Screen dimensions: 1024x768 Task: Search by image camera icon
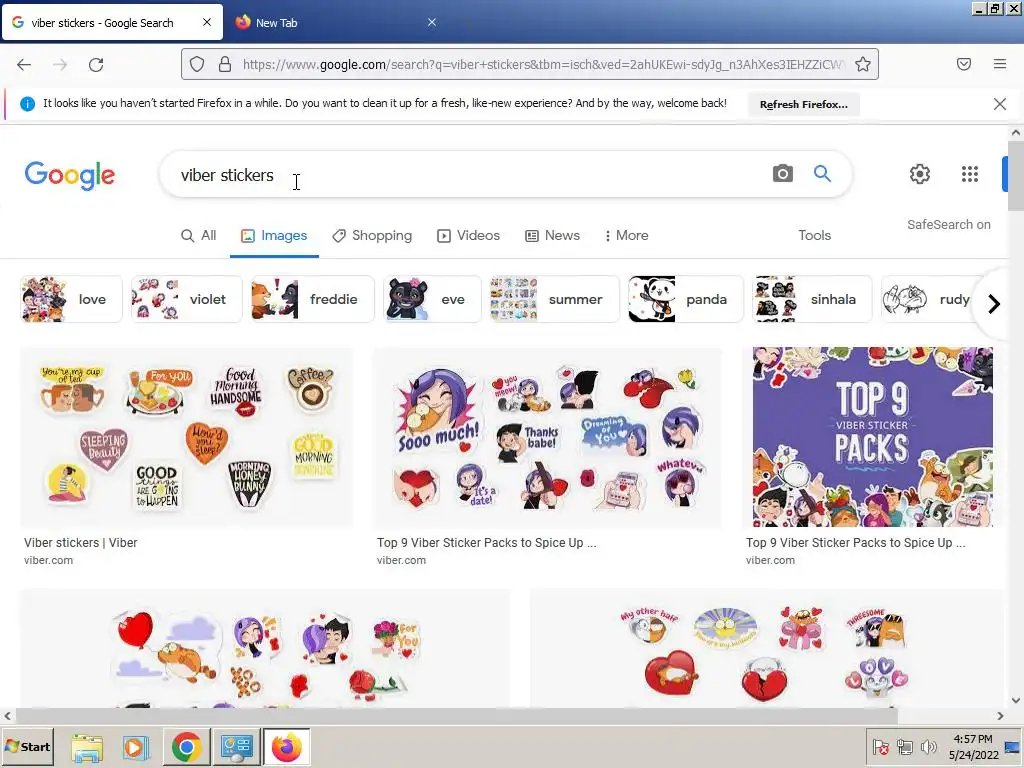782,174
